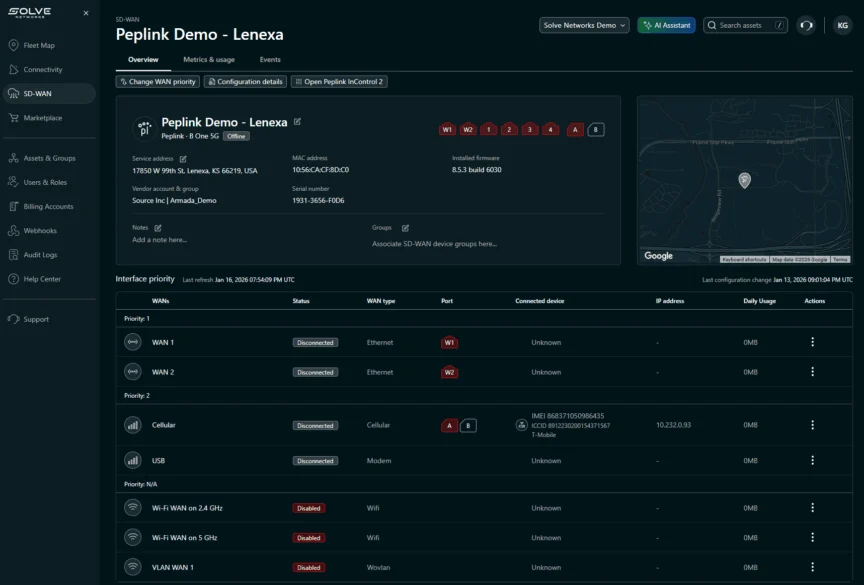Image resolution: width=864 pixels, height=585 pixels.
Task: Switch to the Events tab
Action: point(270,60)
